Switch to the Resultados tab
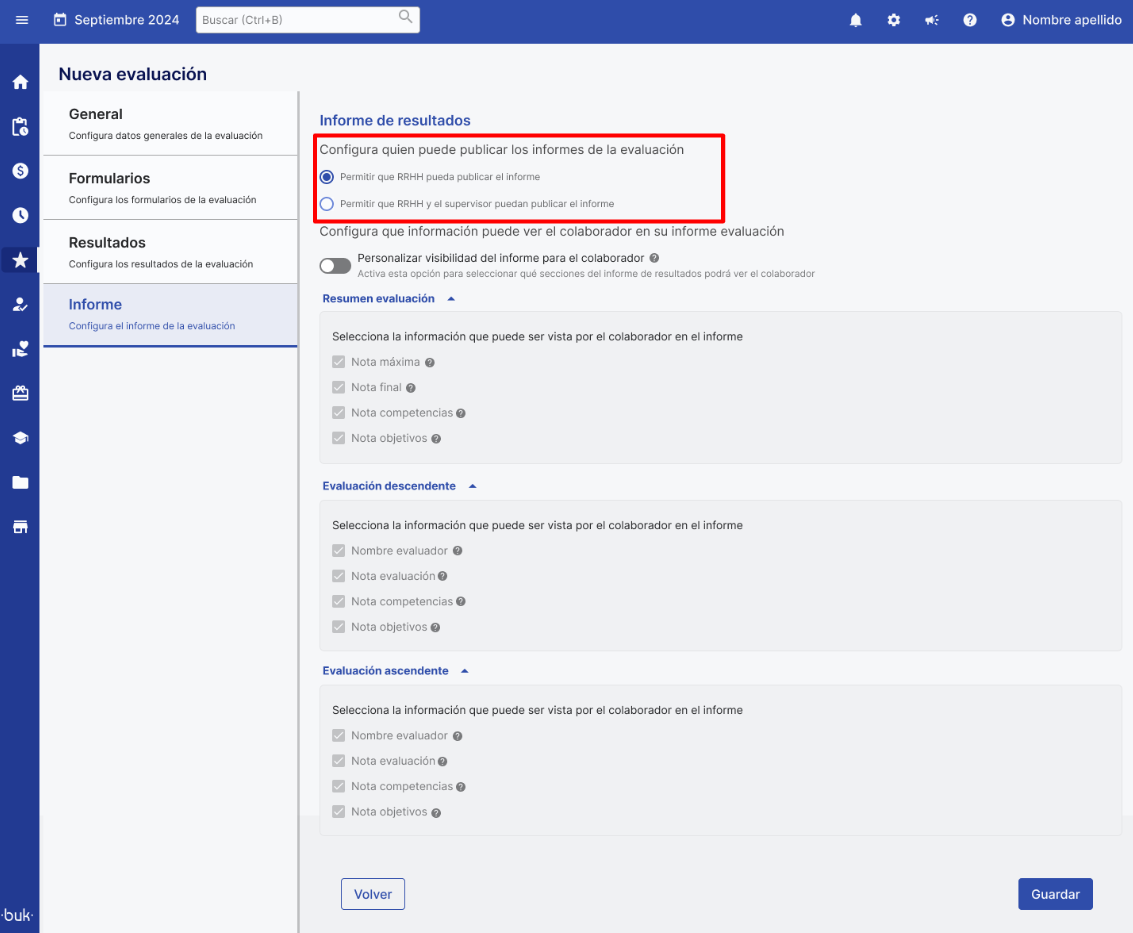Image resolution: width=1133 pixels, height=933 pixels. coord(170,251)
